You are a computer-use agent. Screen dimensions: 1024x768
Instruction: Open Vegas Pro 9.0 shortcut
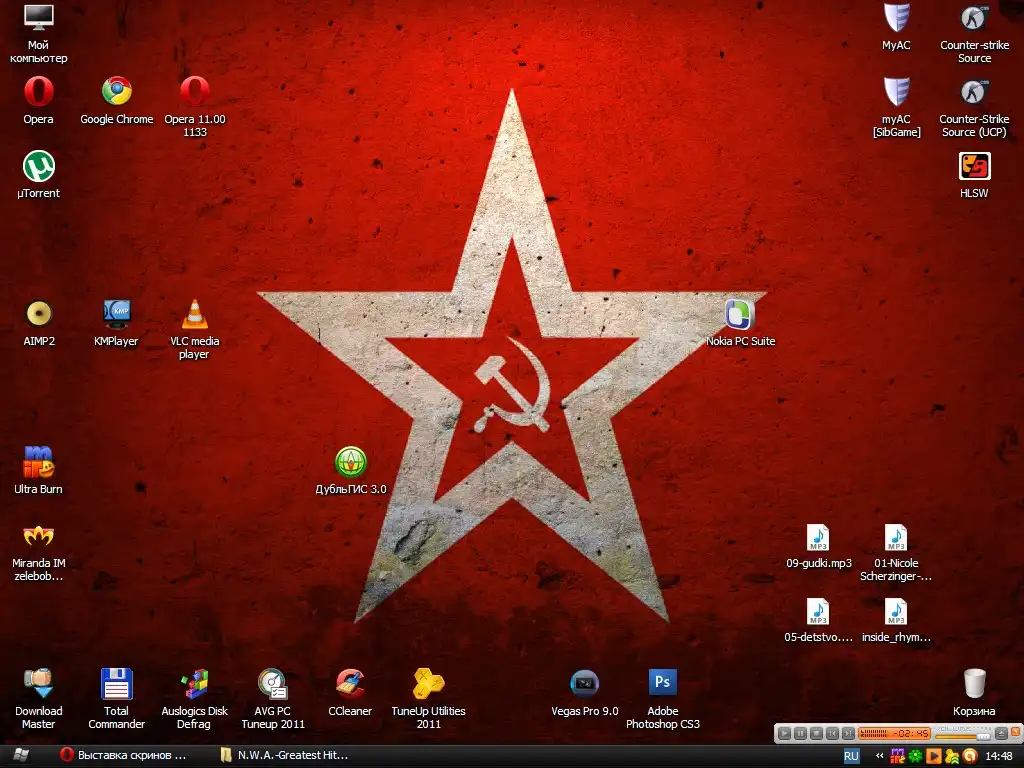pyautogui.click(x=584, y=683)
